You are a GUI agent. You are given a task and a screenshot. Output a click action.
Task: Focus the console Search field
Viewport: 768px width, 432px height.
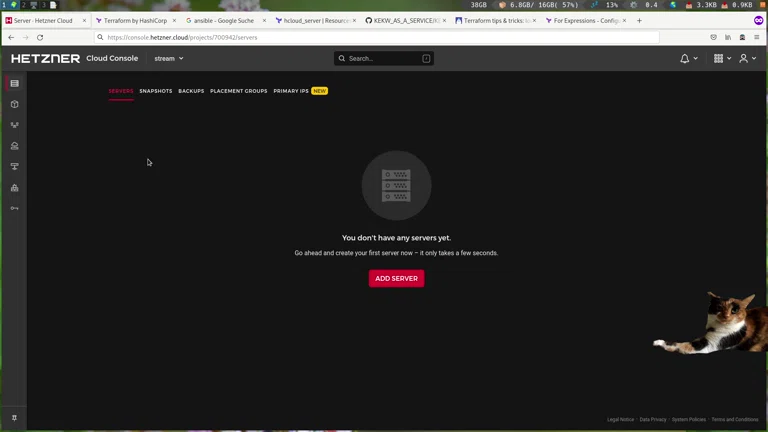point(384,58)
